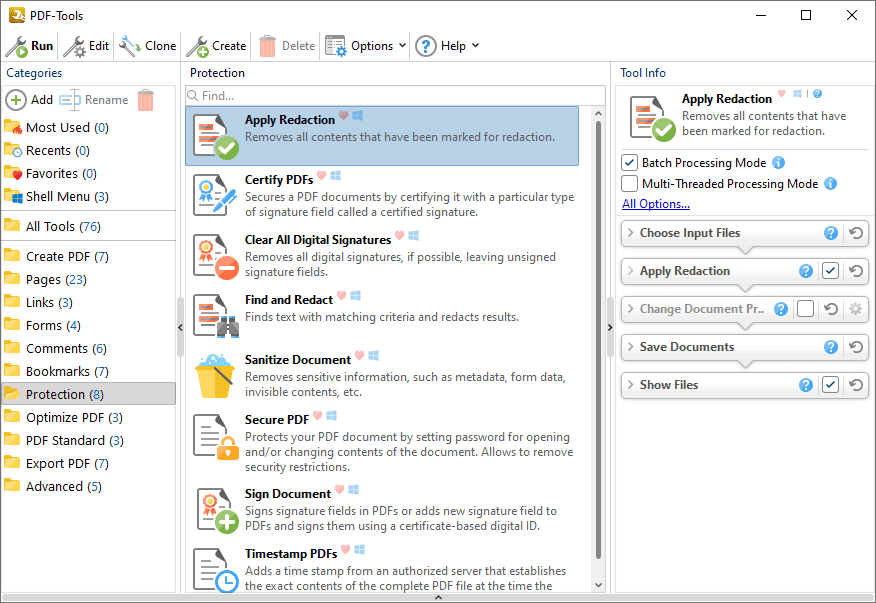
Task: Toggle Apply Redaction step checkbox
Action: (830, 271)
